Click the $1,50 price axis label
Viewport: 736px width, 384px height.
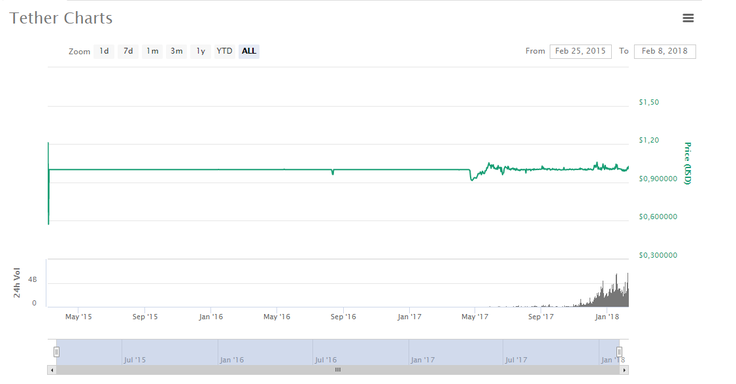coord(649,102)
